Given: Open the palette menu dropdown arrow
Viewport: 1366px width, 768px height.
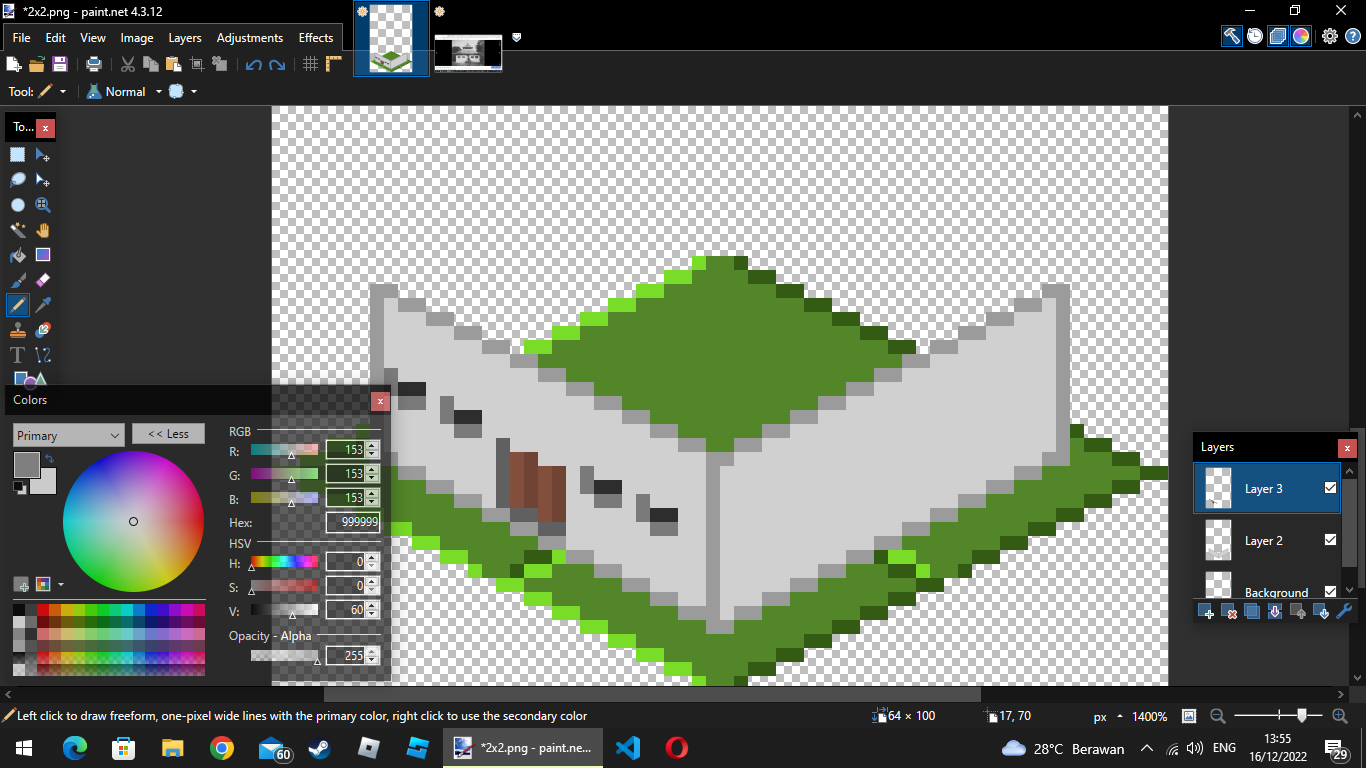Looking at the screenshot, I should (60, 584).
